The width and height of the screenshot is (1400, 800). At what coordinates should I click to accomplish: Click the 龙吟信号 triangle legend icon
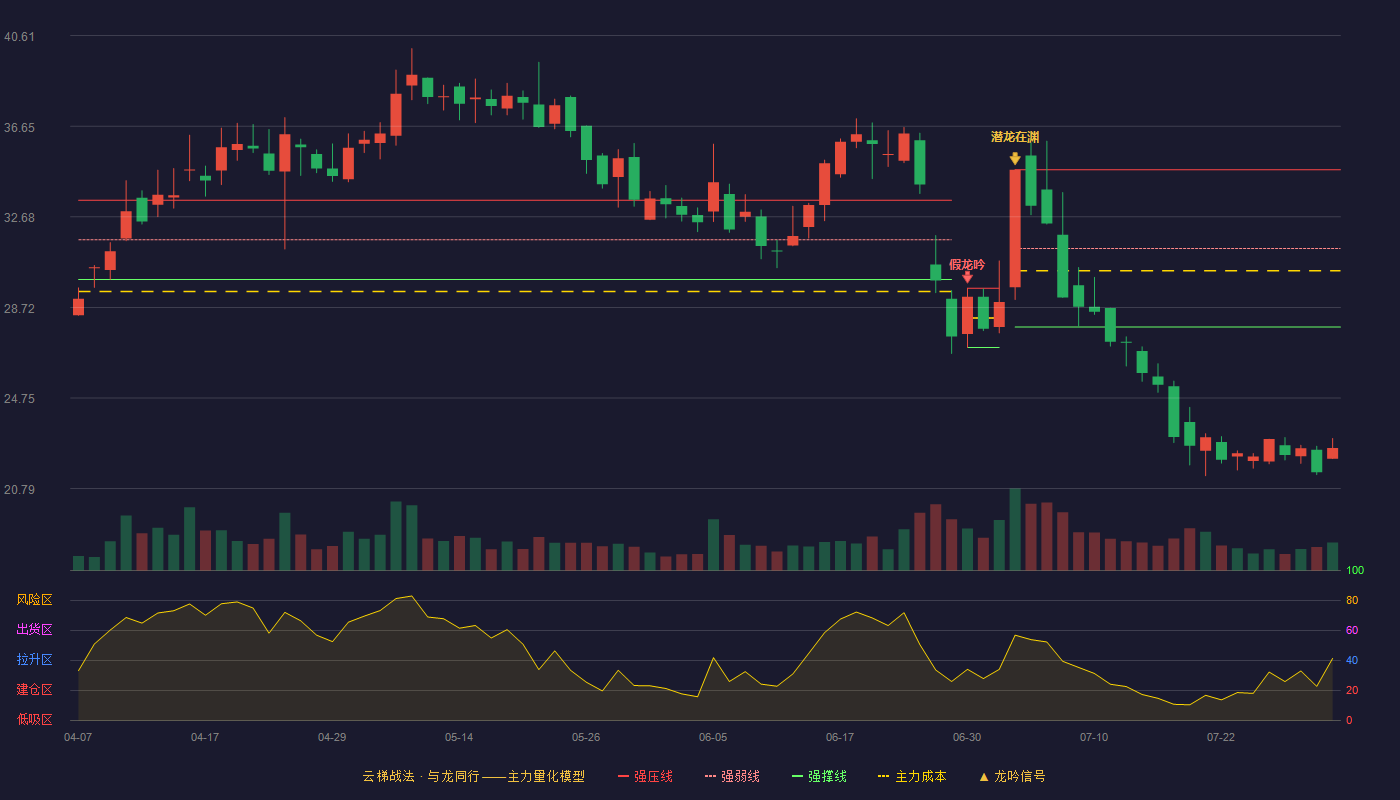click(984, 776)
